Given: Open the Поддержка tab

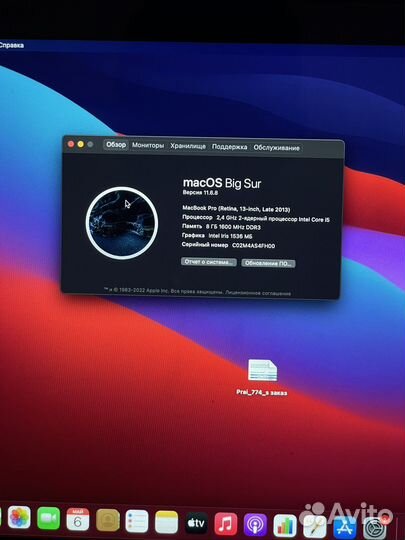Looking at the screenshot, I should [x=229, y=147].
